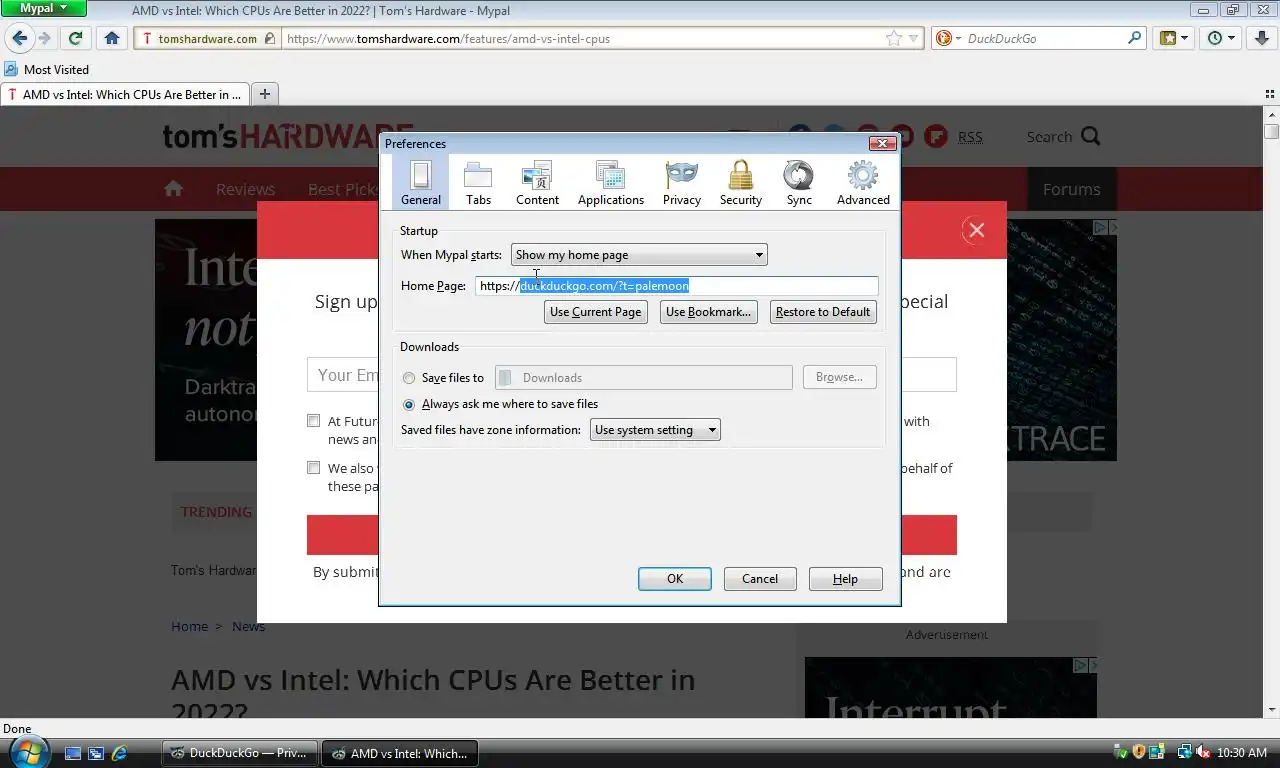
Task: Launch Internet Explorer from quick launch
Action: pyautogui.click(x=120, y=753)
